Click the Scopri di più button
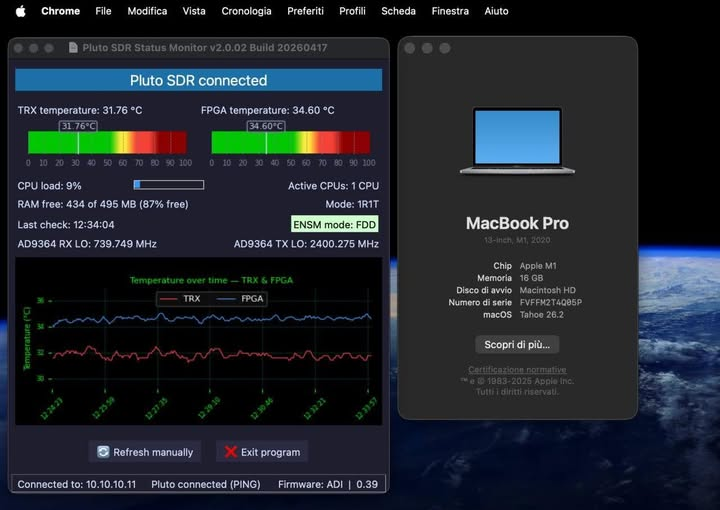Viewport: 720px width, 510px height. pyautogui.click(x=517, y=345)
